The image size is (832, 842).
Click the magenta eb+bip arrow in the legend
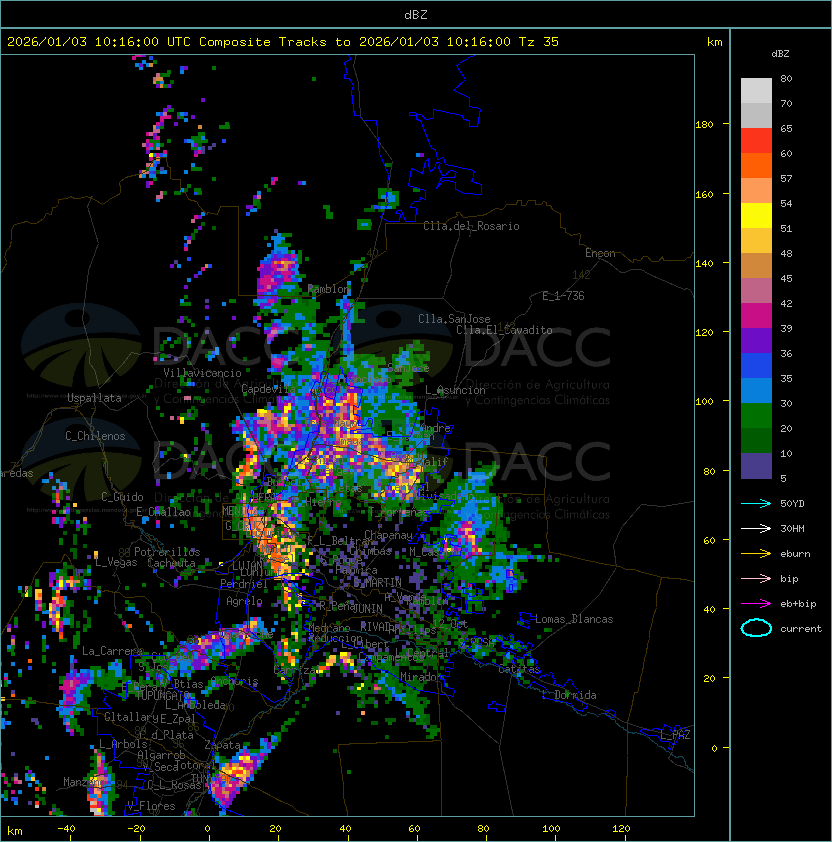(756, 604)
